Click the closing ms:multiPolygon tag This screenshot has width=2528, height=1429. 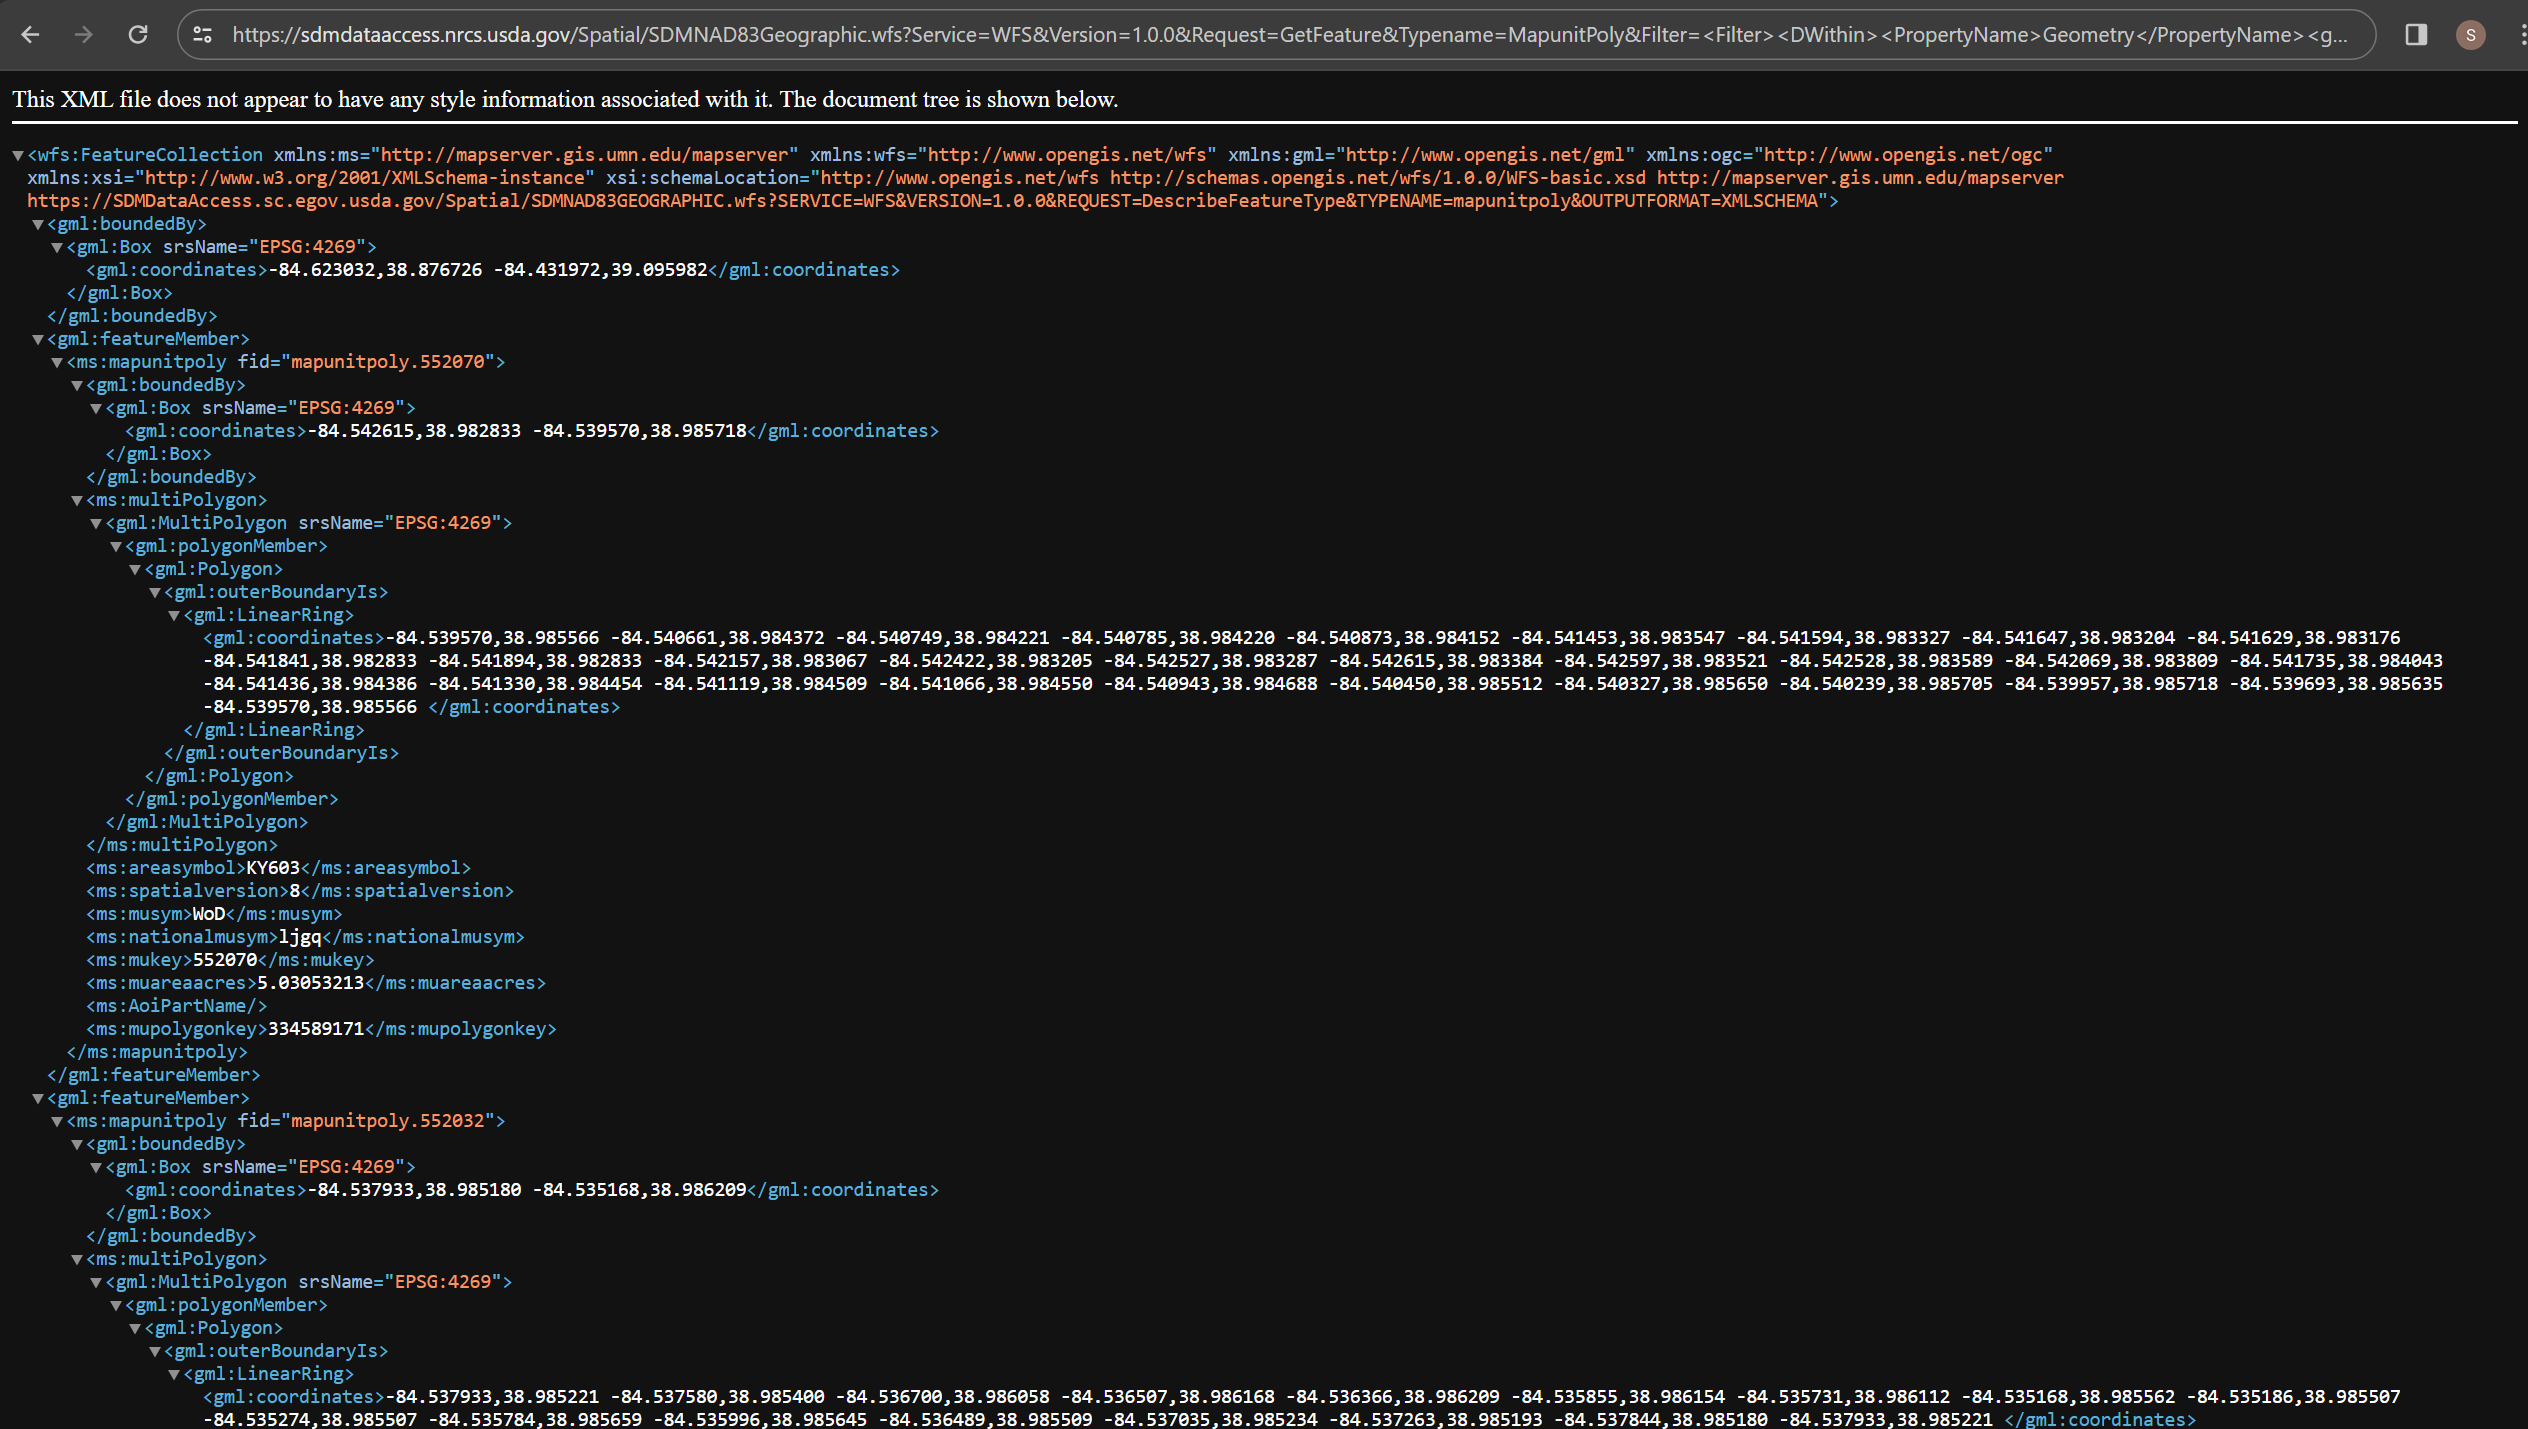pos(182,845)
